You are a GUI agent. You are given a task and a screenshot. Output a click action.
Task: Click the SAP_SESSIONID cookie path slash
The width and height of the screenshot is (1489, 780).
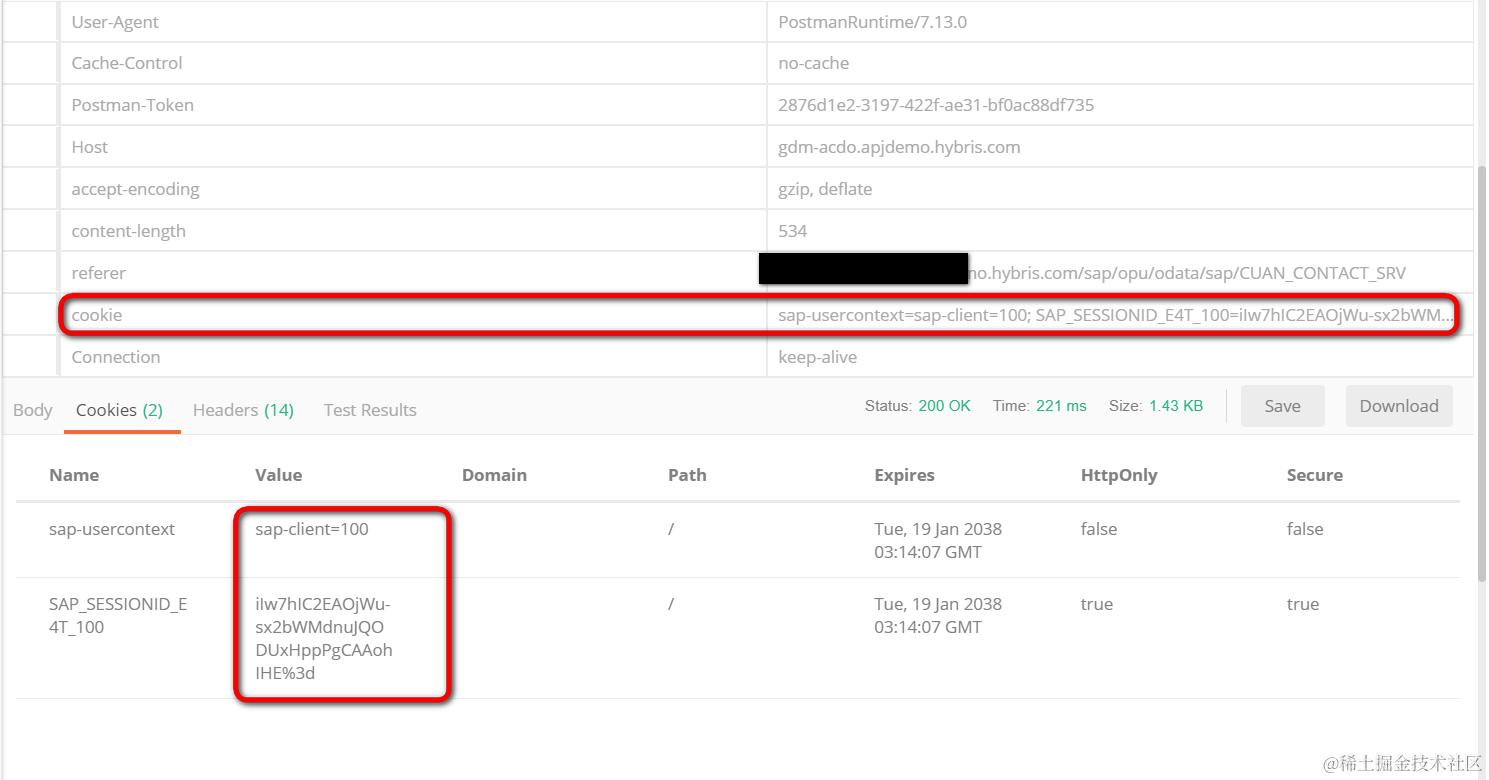tap(671, 604)
